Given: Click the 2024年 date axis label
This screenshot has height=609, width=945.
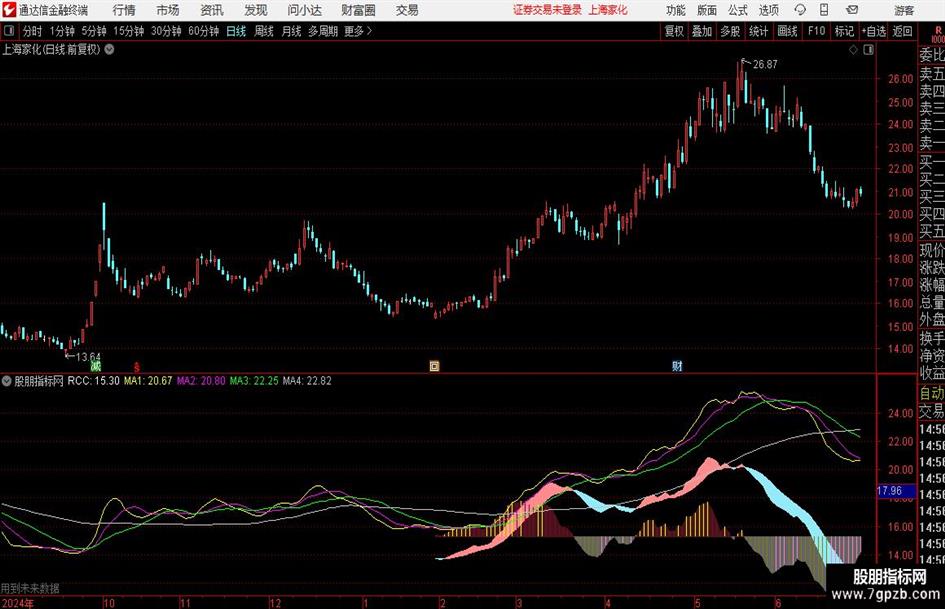Looking at the screenshot, I should click(x=18, y=603).
